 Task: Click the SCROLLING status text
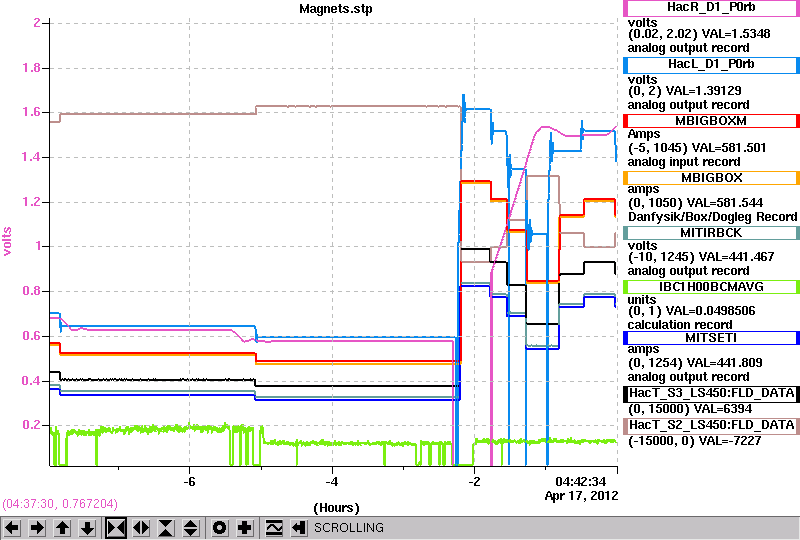pos(349,528)
